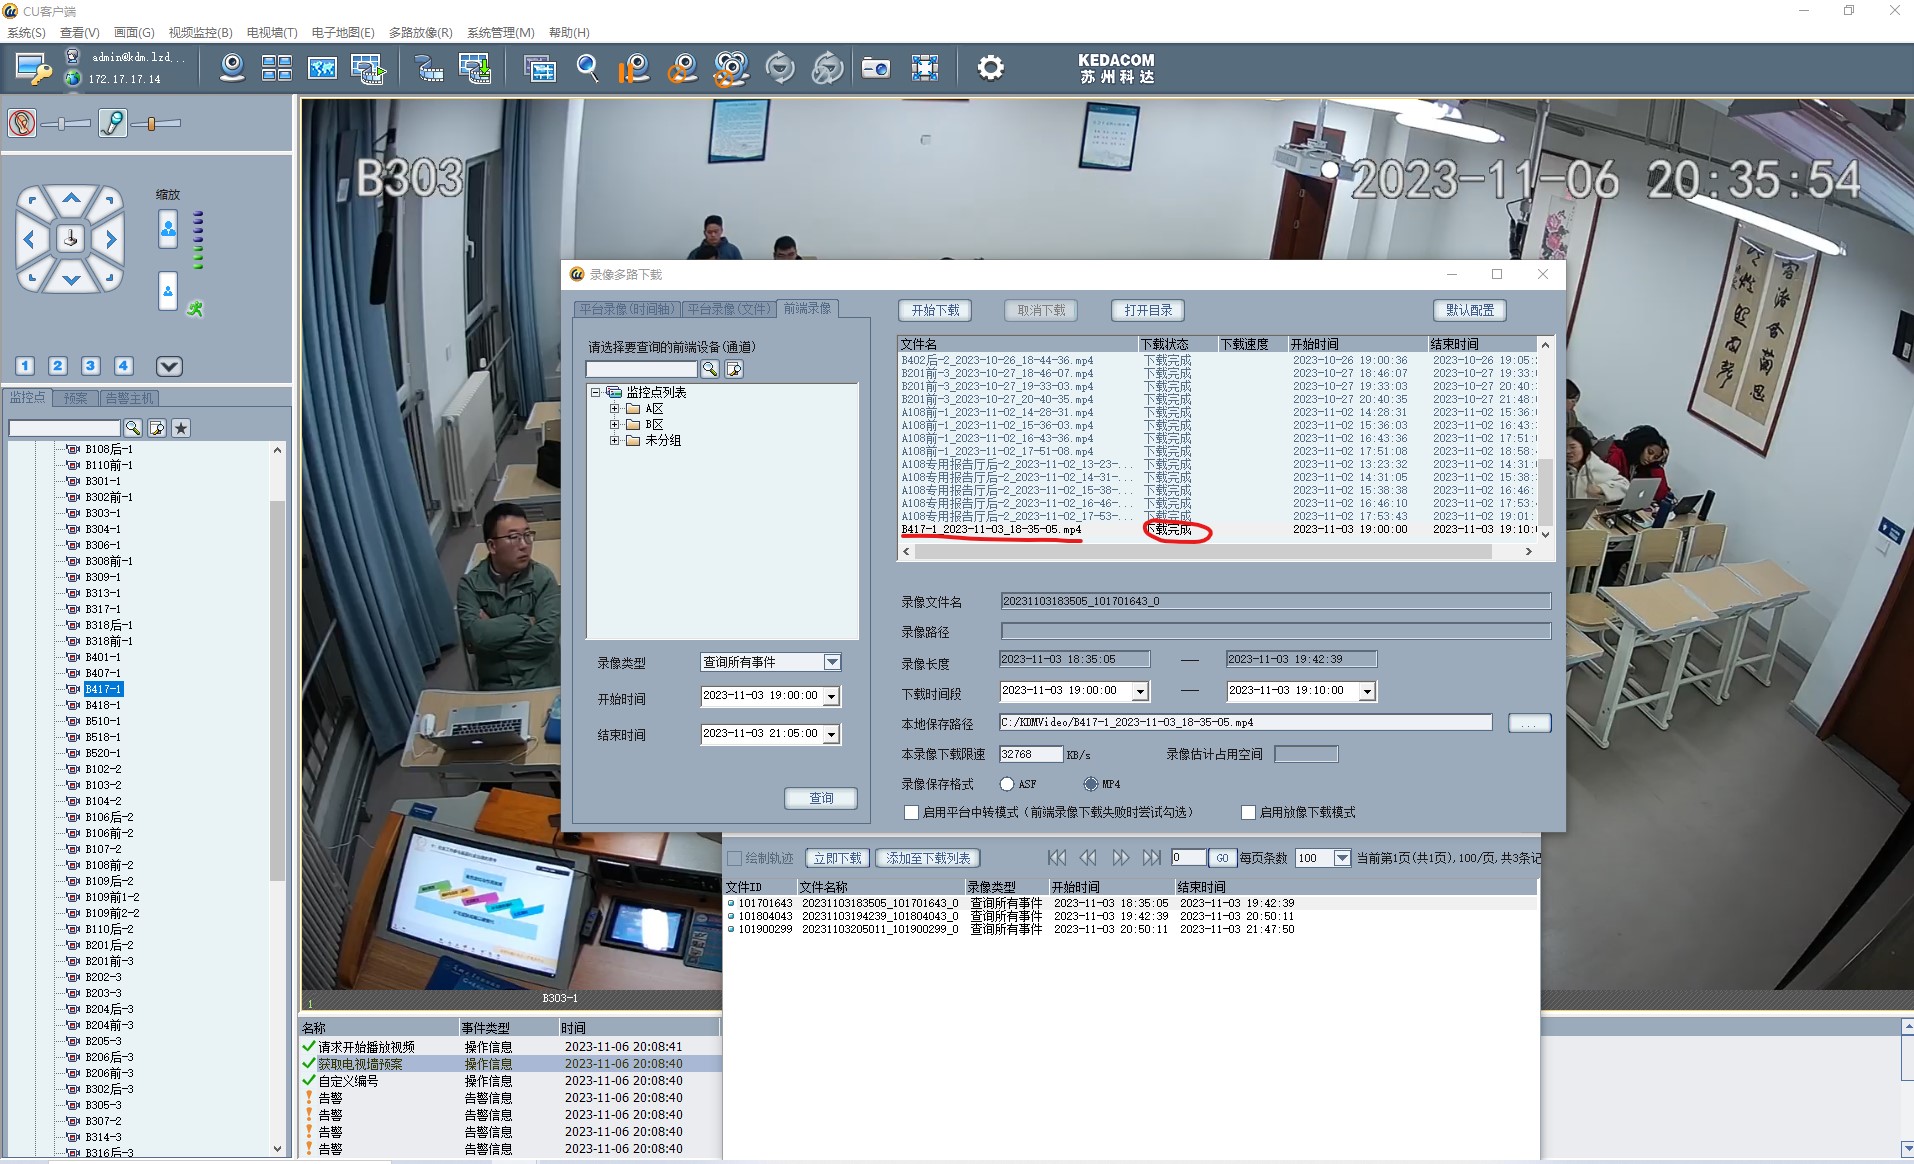The image size is (1914, 1164).
Task: Click the stop-all-cameras toolbar icon
Action: coord(731,68)
